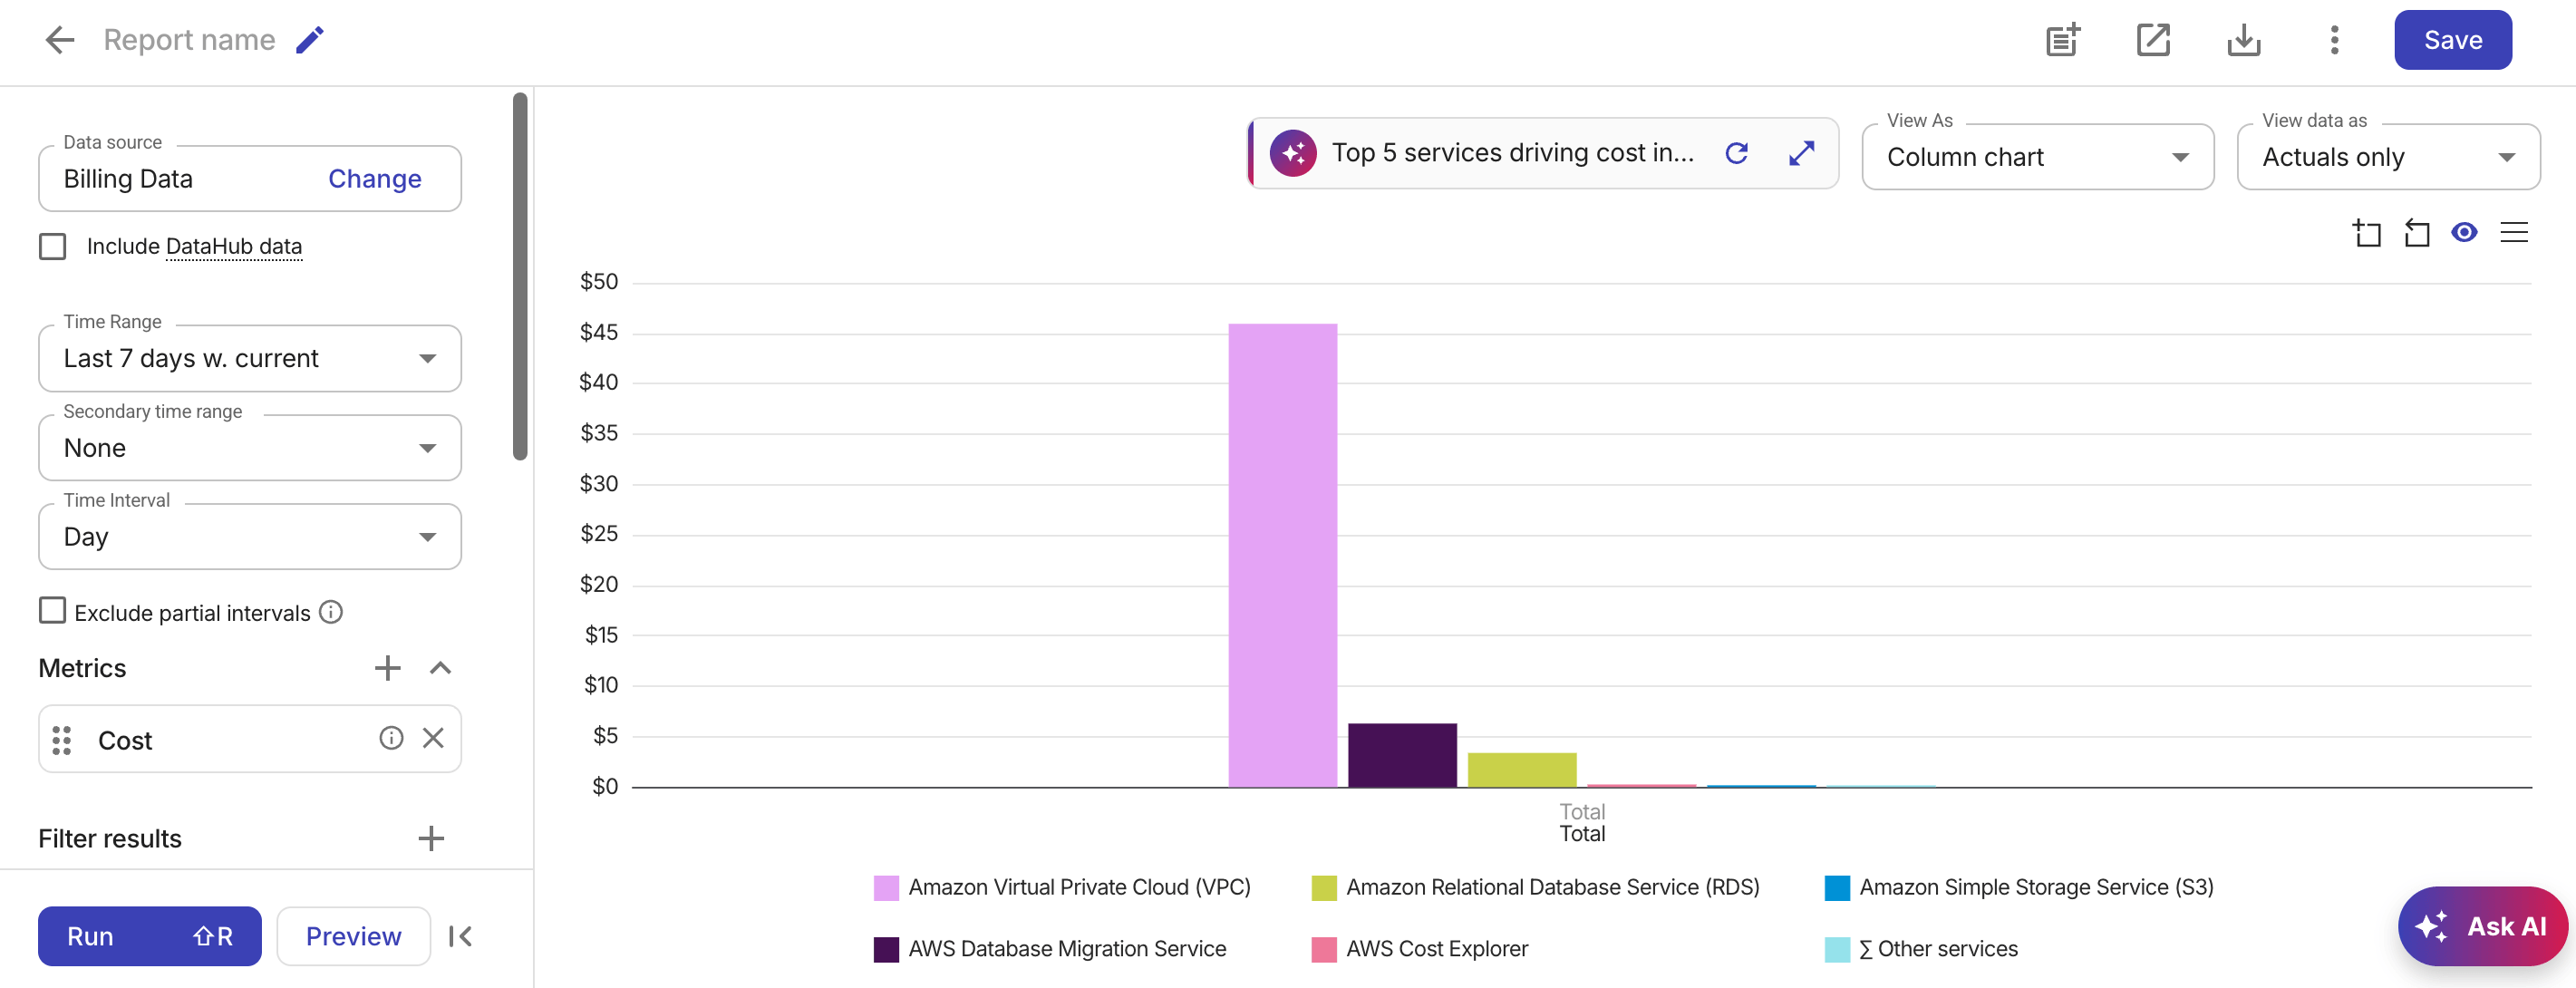The width and height of the screenshot is (2576, 988).
Task: Add a new metric with plus icon
Action: coord(388,668)
